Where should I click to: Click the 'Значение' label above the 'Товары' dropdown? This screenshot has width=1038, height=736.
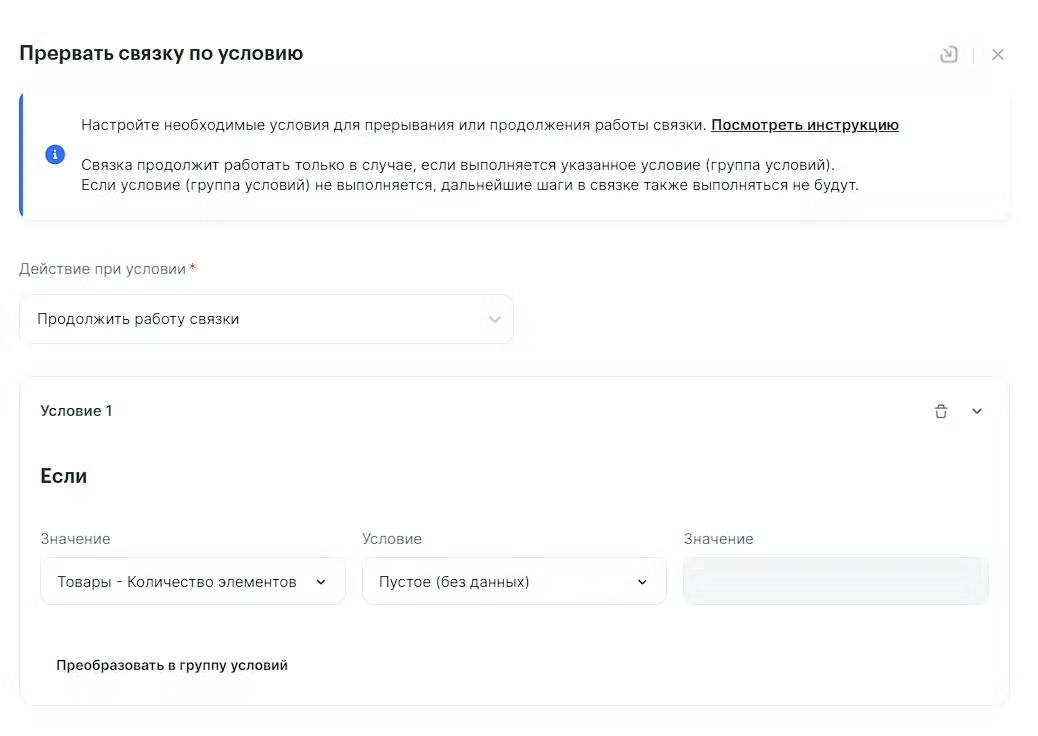pos(75,539)
